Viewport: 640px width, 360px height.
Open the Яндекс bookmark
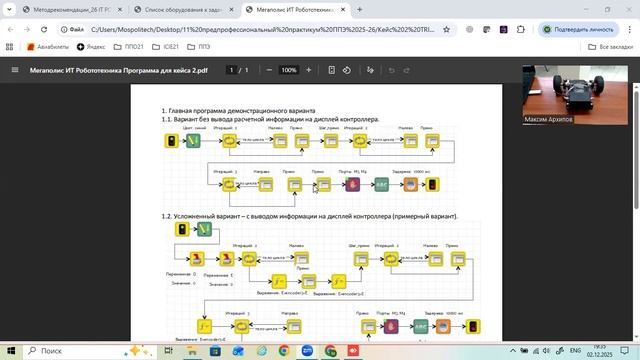(91, 47)
